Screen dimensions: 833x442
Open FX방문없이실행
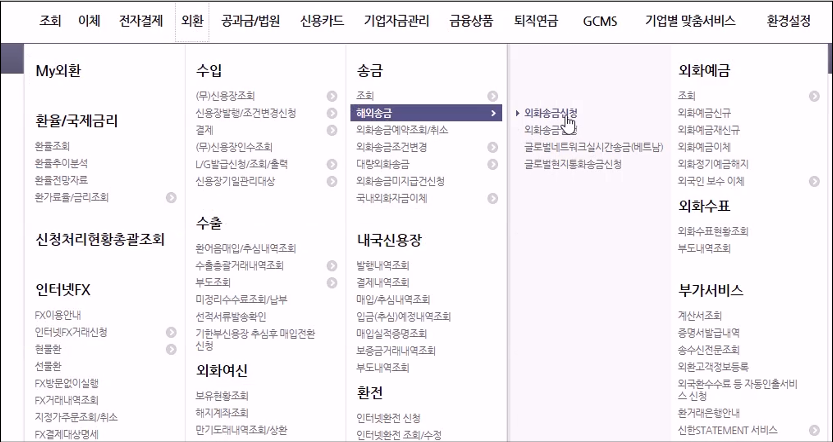point(66,383)
